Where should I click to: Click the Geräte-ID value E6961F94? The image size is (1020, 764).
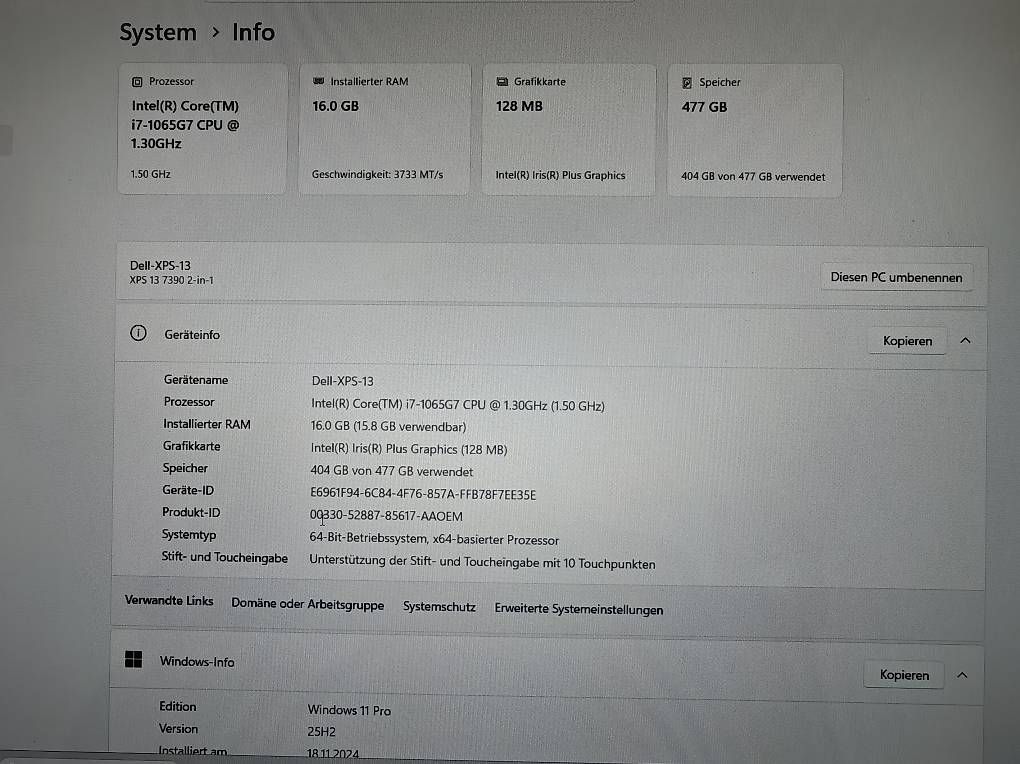tap(423, 495)
